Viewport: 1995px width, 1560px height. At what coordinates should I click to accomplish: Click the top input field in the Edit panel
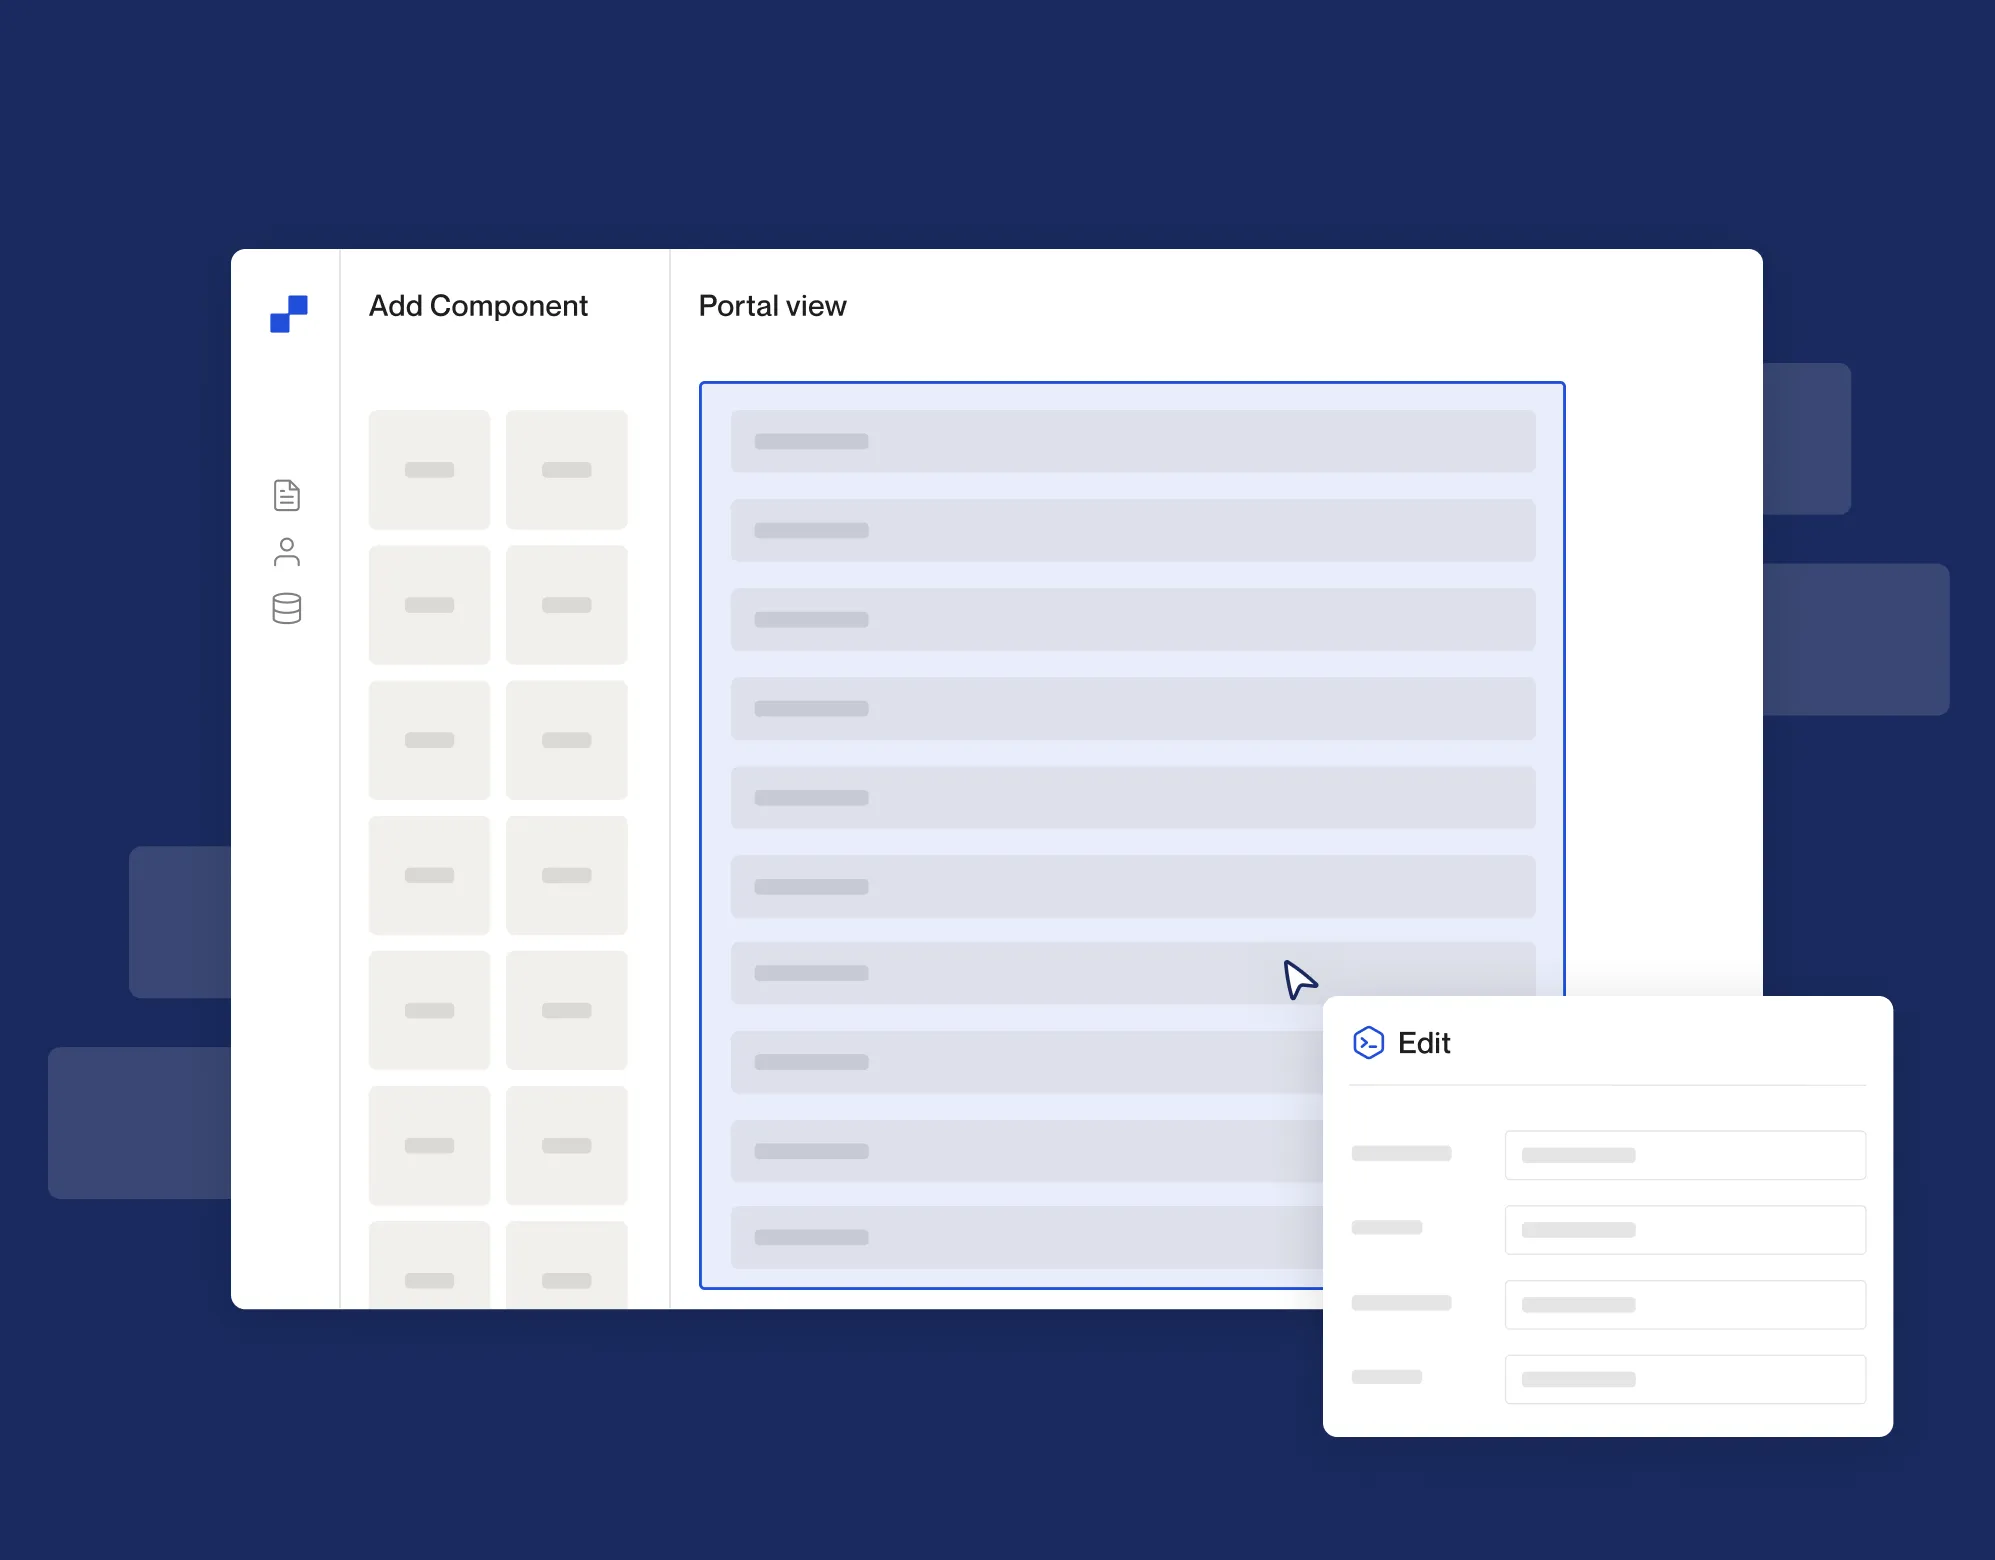pos(1685,1155)
